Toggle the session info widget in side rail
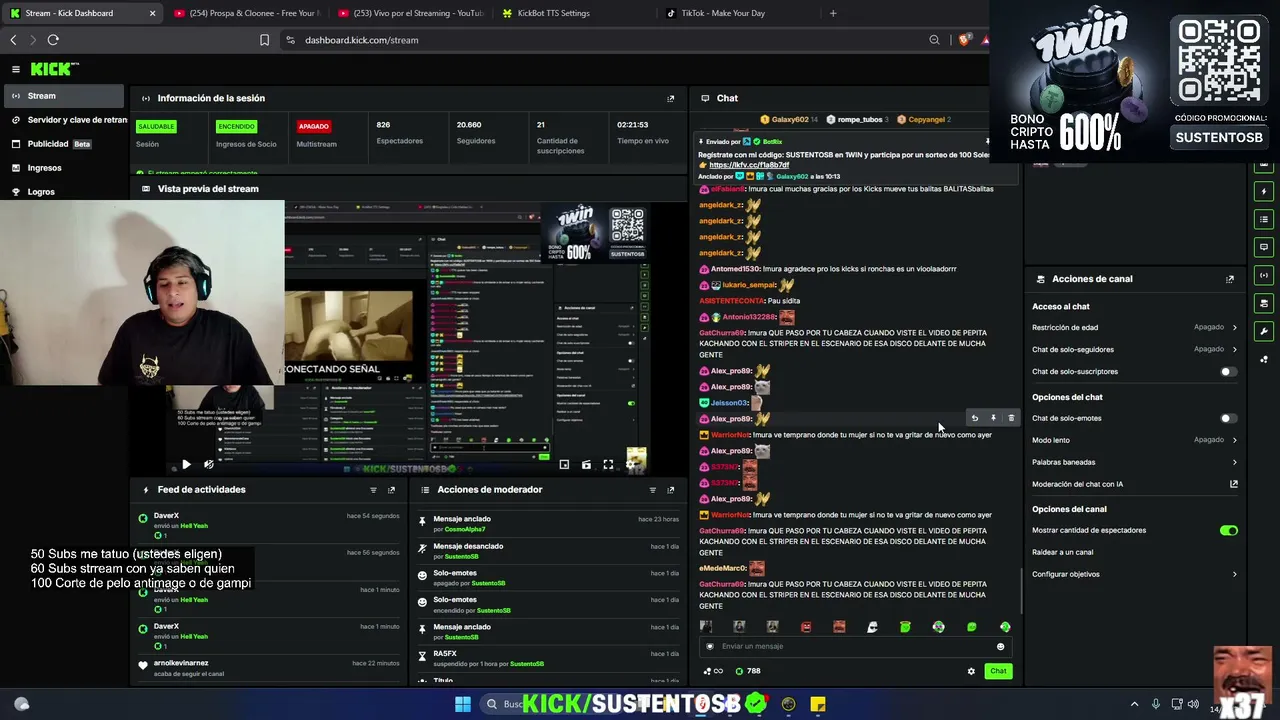1280x720 pixels. click(1264, 275)
